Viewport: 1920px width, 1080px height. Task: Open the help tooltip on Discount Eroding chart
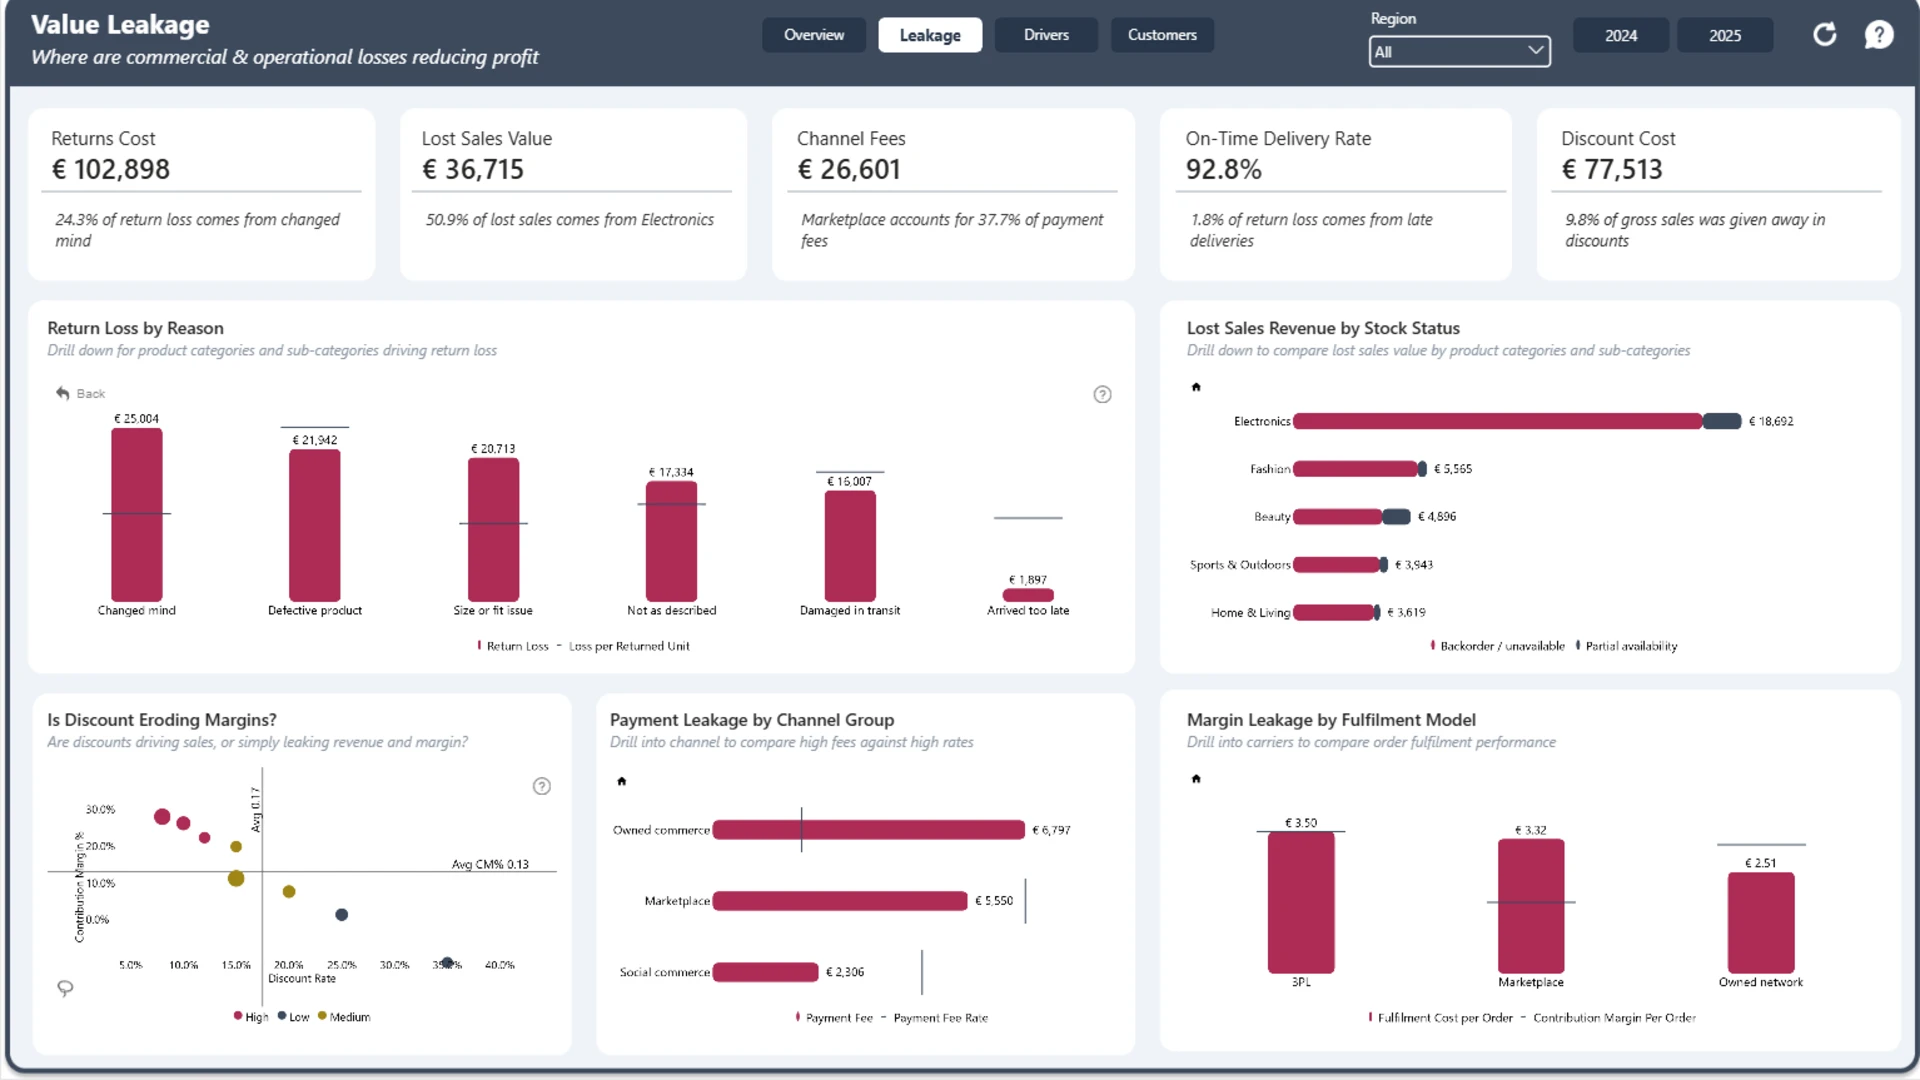542,787
